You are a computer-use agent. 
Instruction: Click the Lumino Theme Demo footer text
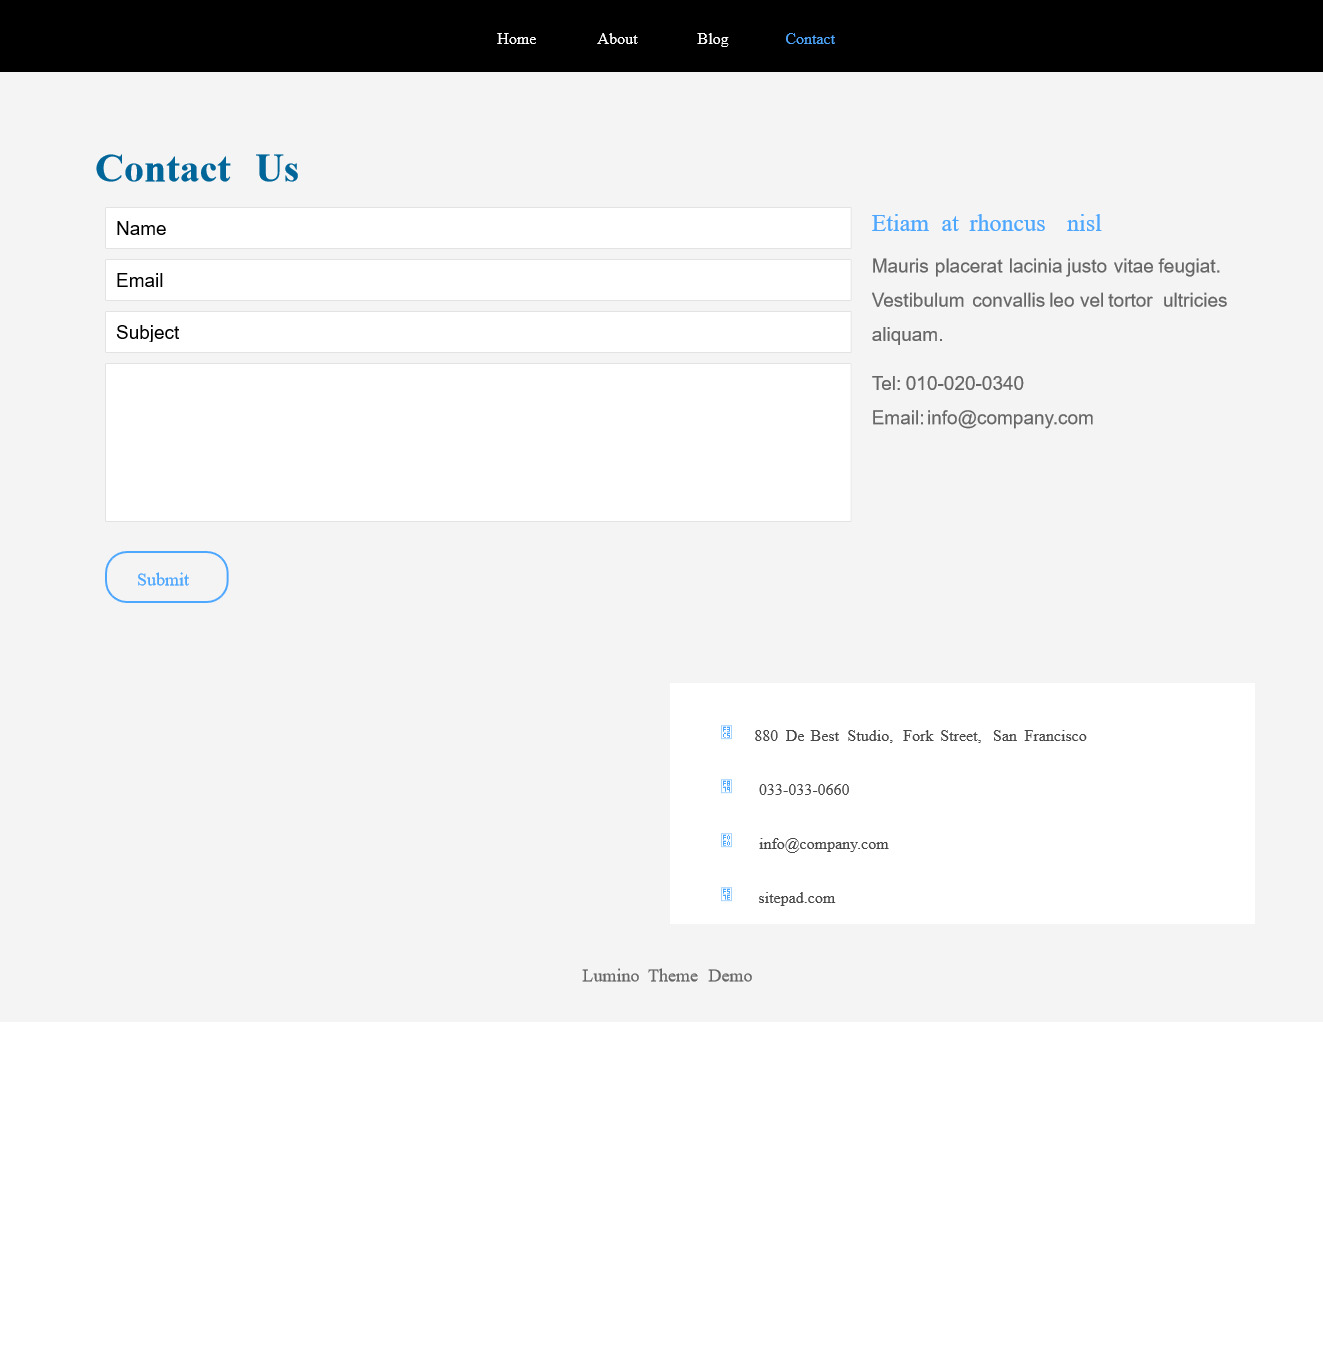666,976
